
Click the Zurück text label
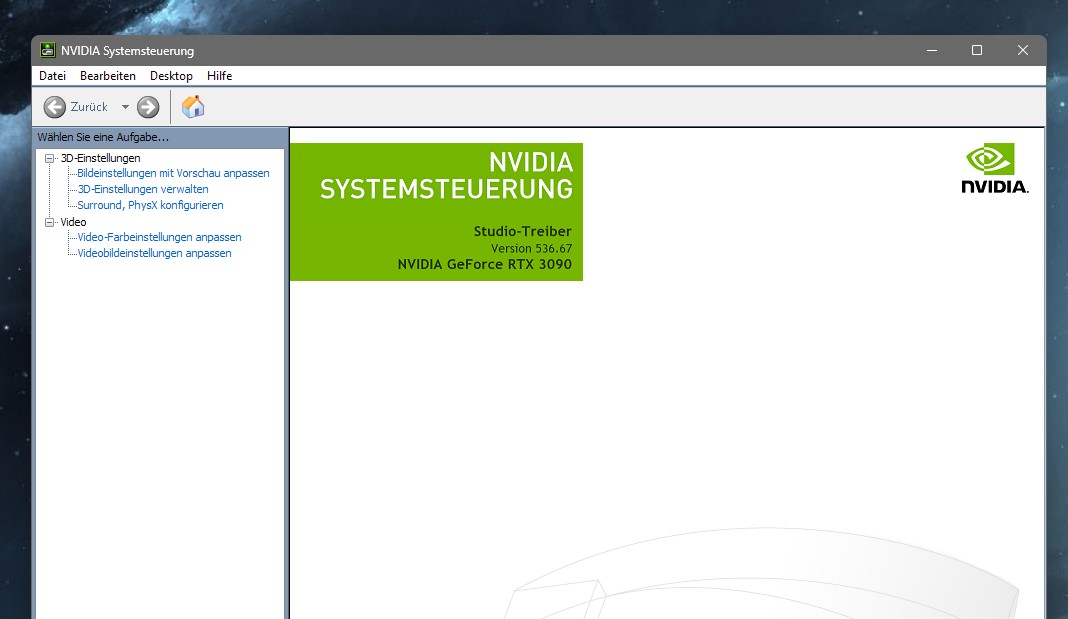89,107
